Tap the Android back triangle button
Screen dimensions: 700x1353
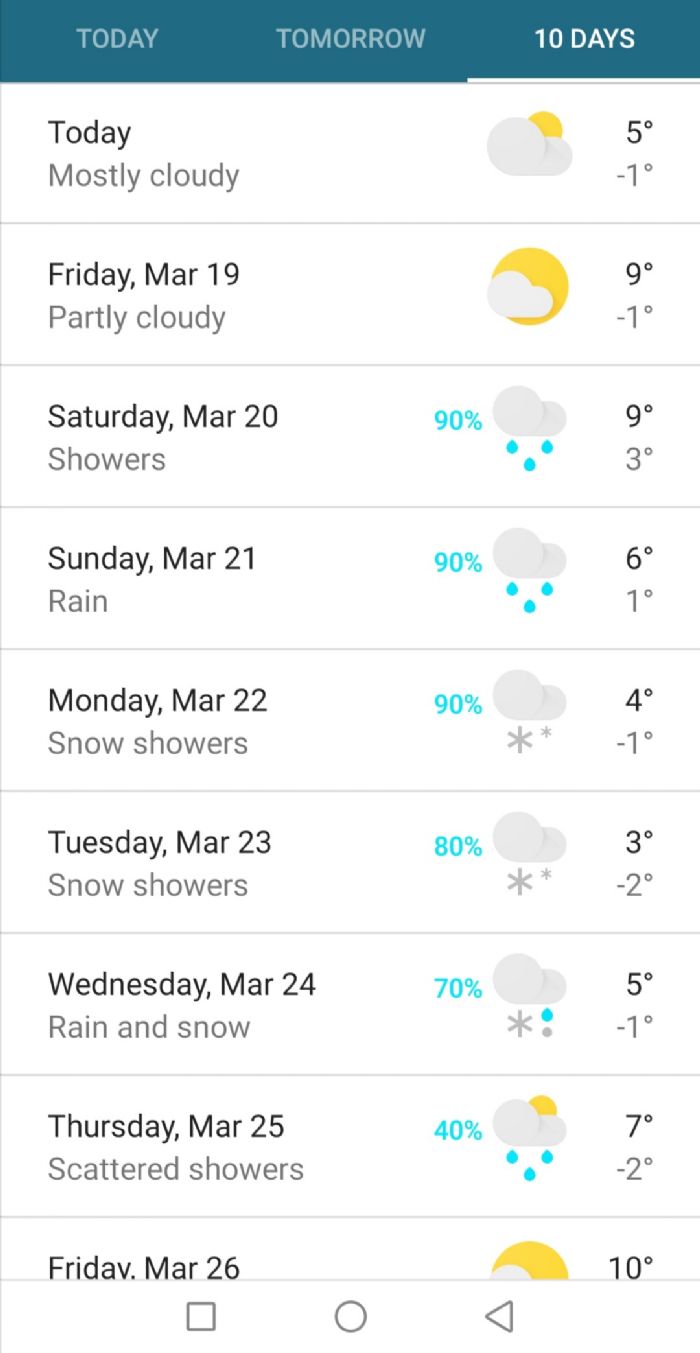click(499, 1316)
